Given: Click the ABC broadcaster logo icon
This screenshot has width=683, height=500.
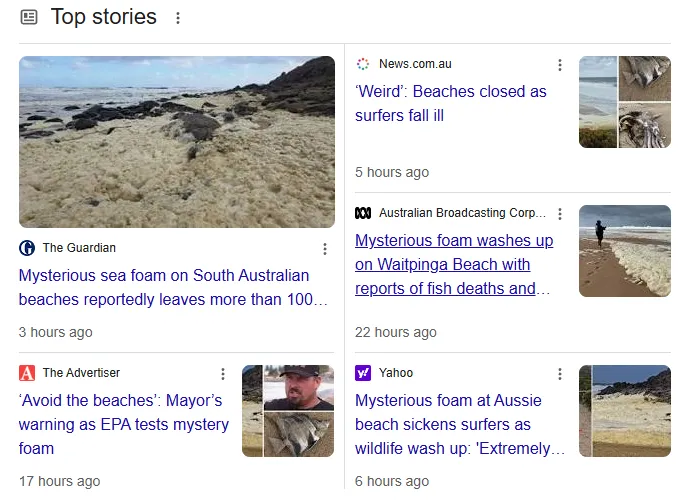Looking at the screenshot, I should 363,213.
